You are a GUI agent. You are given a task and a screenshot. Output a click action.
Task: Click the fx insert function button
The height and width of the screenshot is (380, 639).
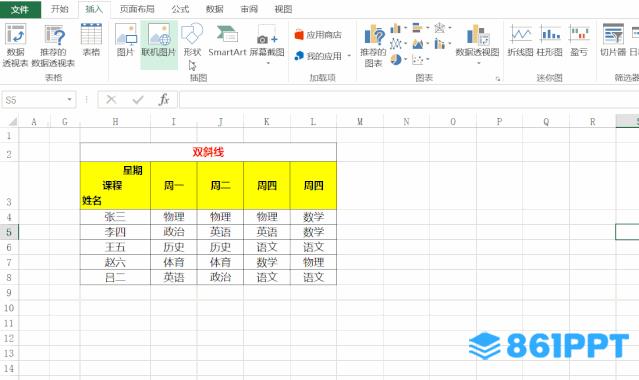tap(164, 99)
